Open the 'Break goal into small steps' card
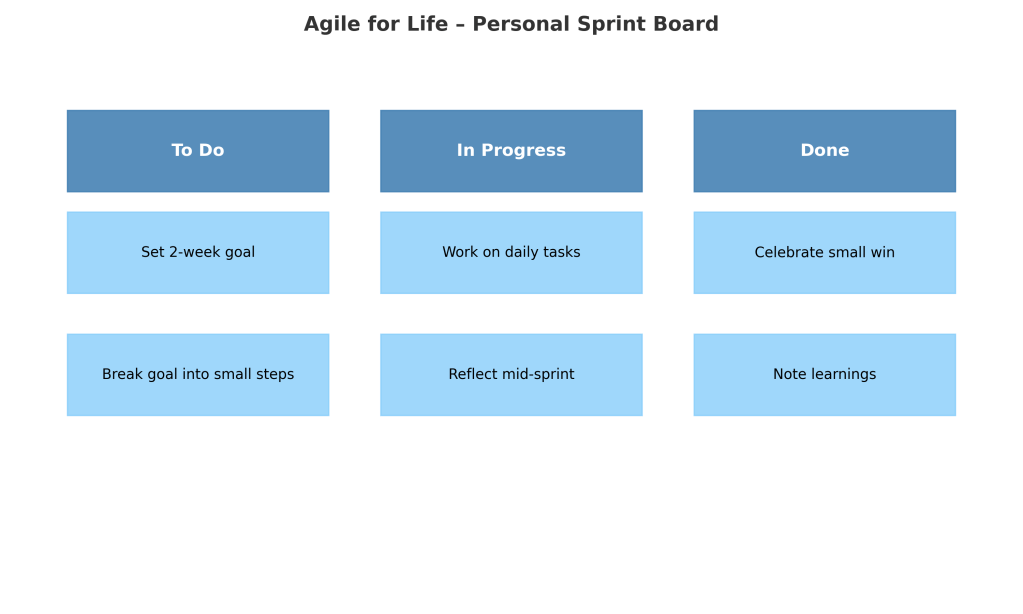Image resolution: width=1023 pixels, height=614 pixels. pyautogui.click(x=197, y=375)
